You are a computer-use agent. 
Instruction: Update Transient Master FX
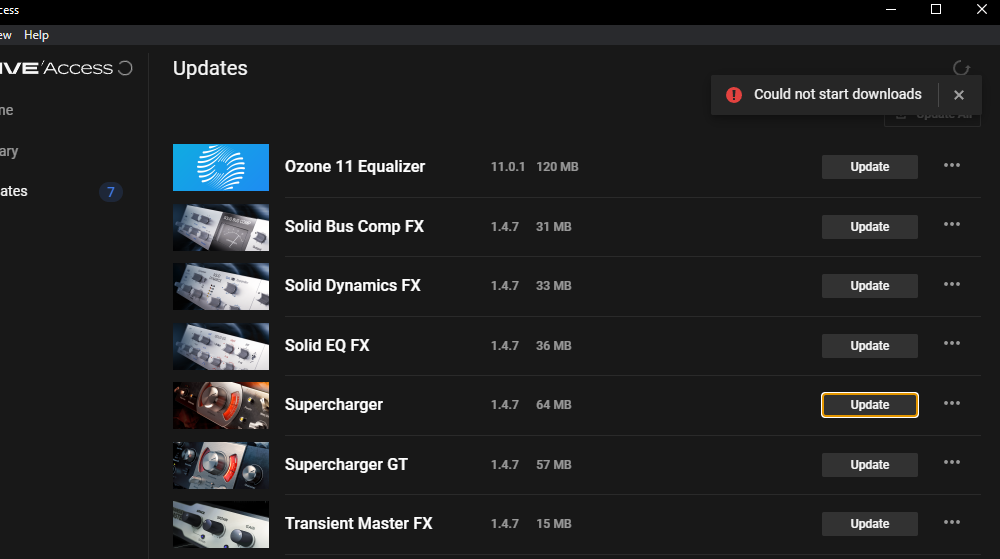pyautogui.click(x=869, y=524)
